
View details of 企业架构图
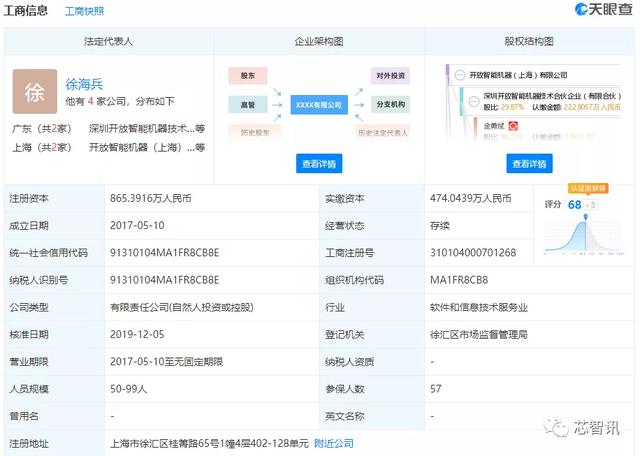click(319, 164)
